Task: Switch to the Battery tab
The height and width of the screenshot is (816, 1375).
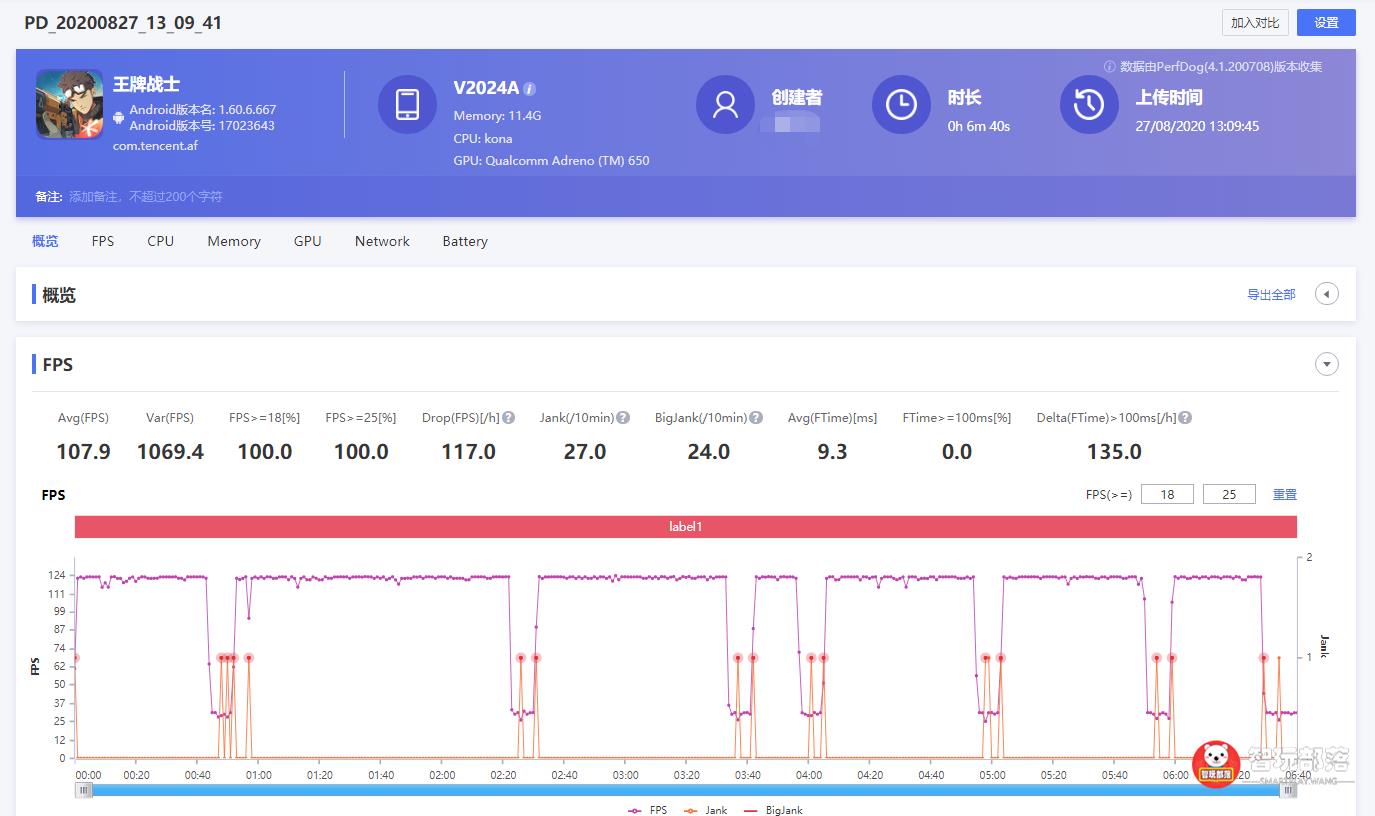Action: tap(464, 241)
